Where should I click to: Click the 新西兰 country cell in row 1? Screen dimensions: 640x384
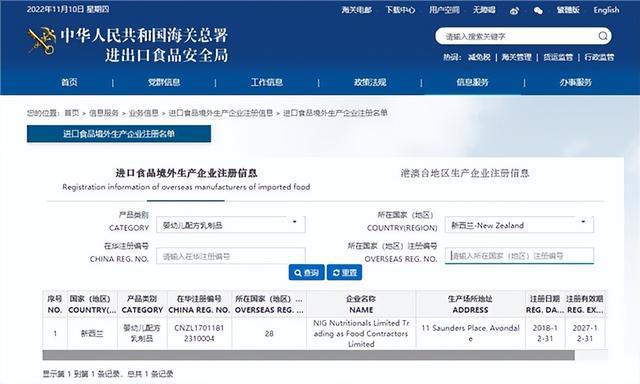point(92,333)
